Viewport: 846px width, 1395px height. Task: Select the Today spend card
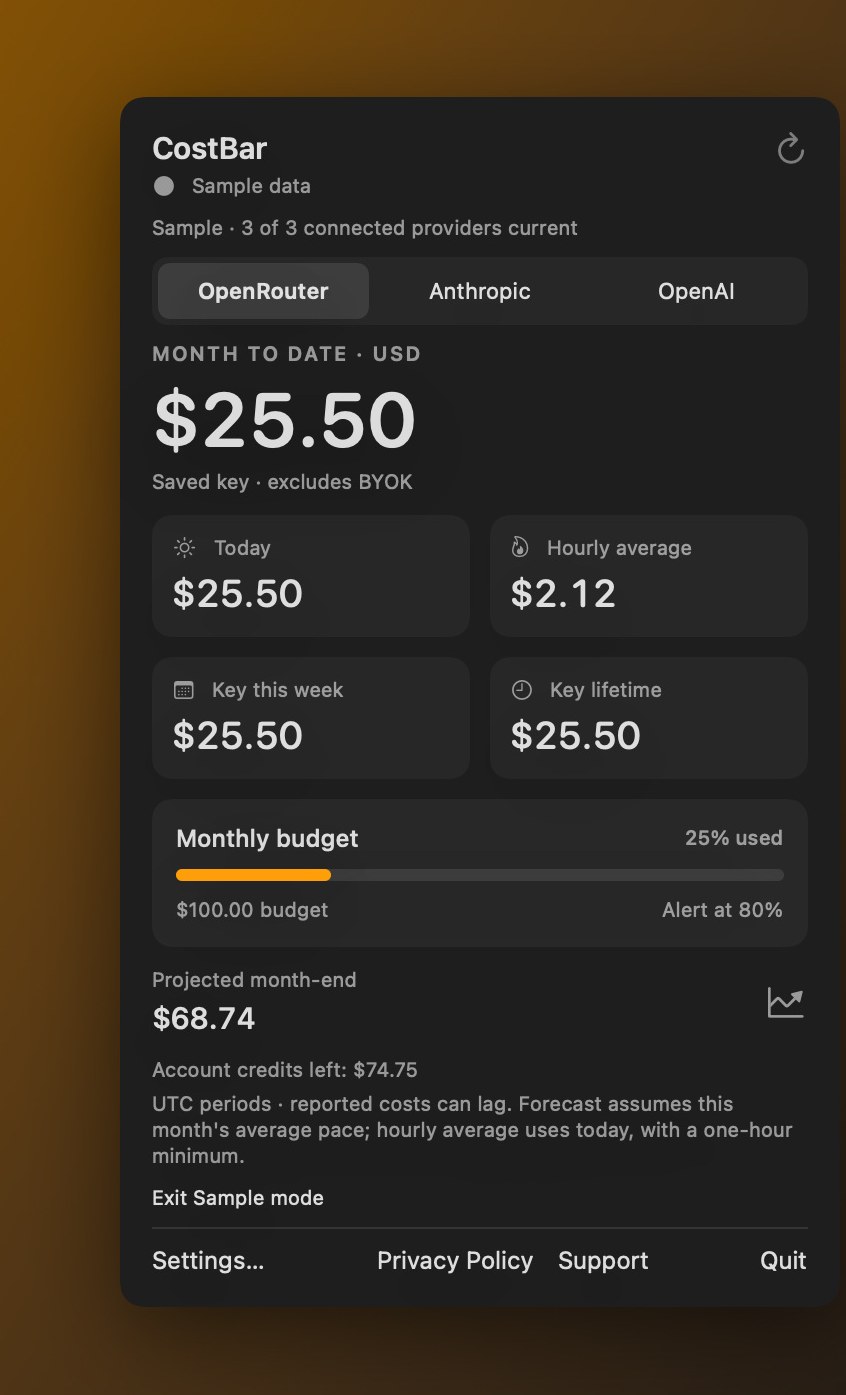311,576
